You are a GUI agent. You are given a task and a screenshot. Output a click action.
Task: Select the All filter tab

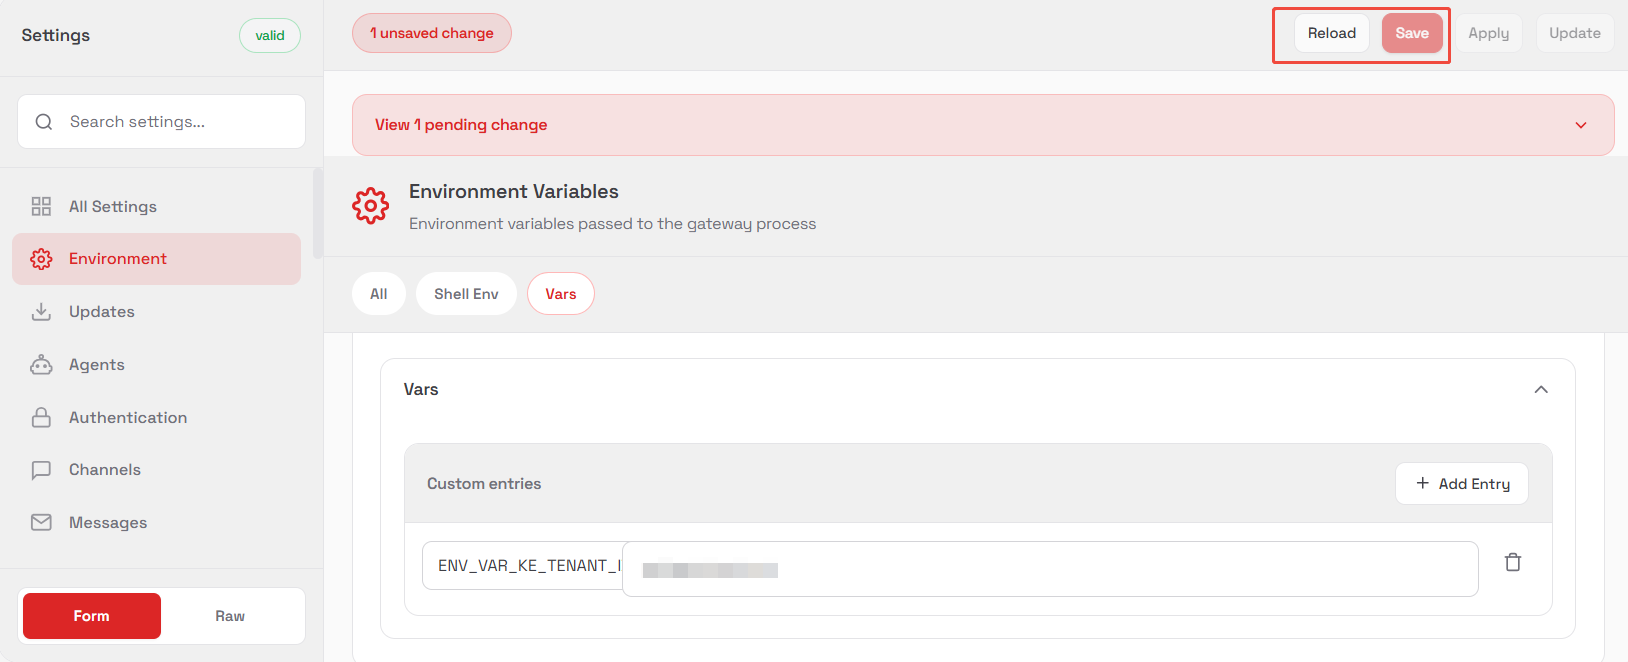(x=379, y=294)
